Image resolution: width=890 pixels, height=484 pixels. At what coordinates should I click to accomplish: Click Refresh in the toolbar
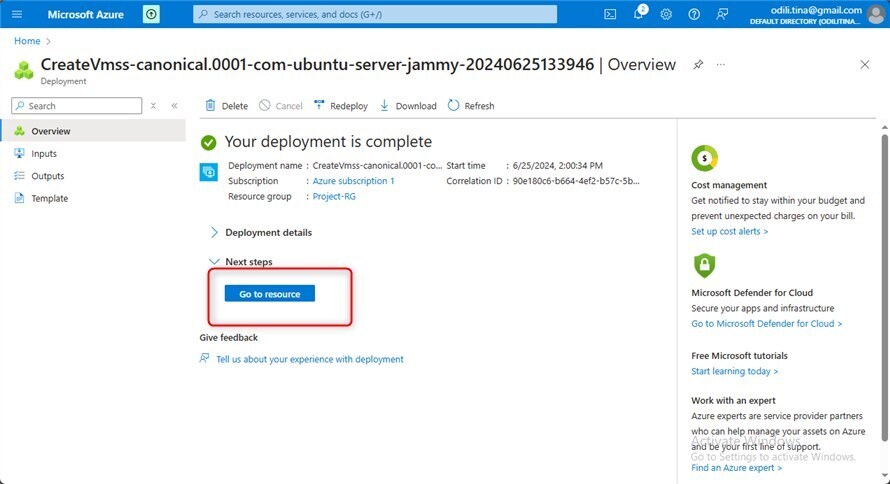[471, 106]
